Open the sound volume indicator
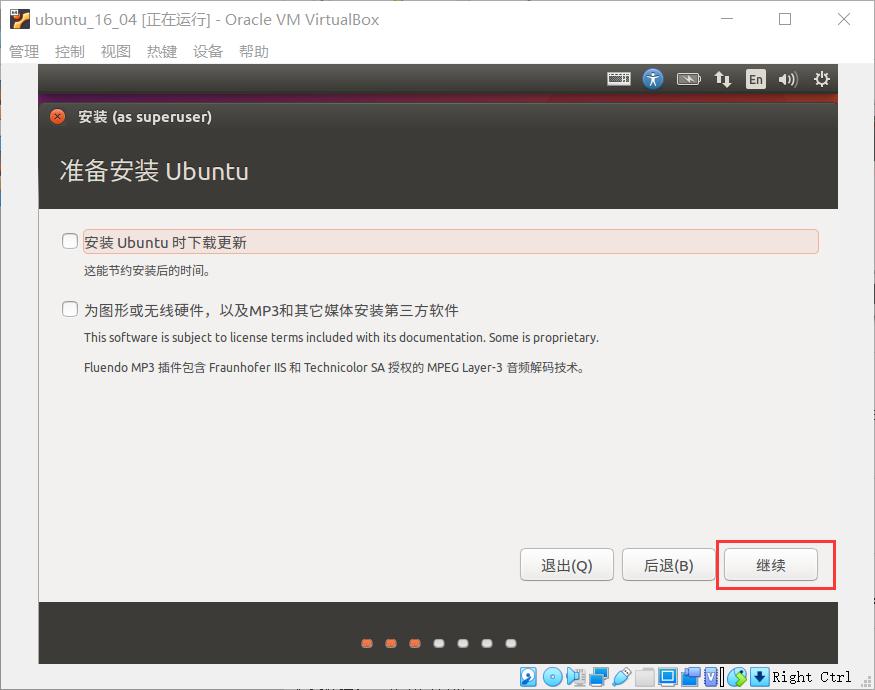This screenshot has width=875, height=690. pyautogui.click(x=788, y=79)
